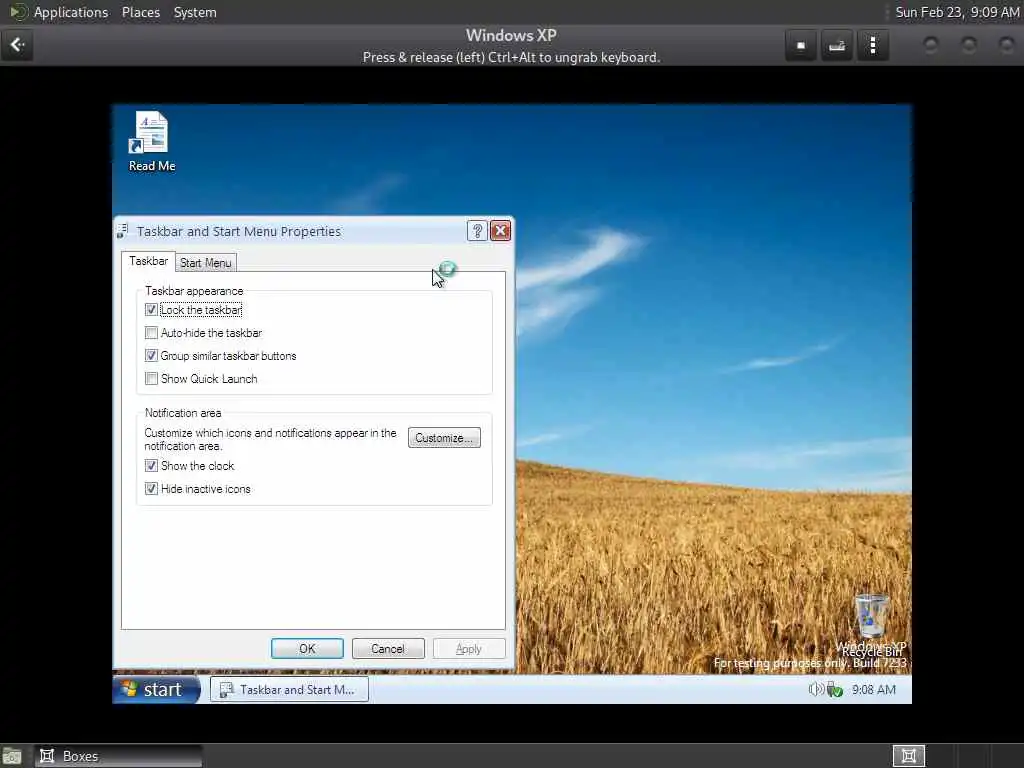Toggle Group similar taskbar buttons checkbox
The width and height of the screenshot is (1024, 768).
pos(151,355)
